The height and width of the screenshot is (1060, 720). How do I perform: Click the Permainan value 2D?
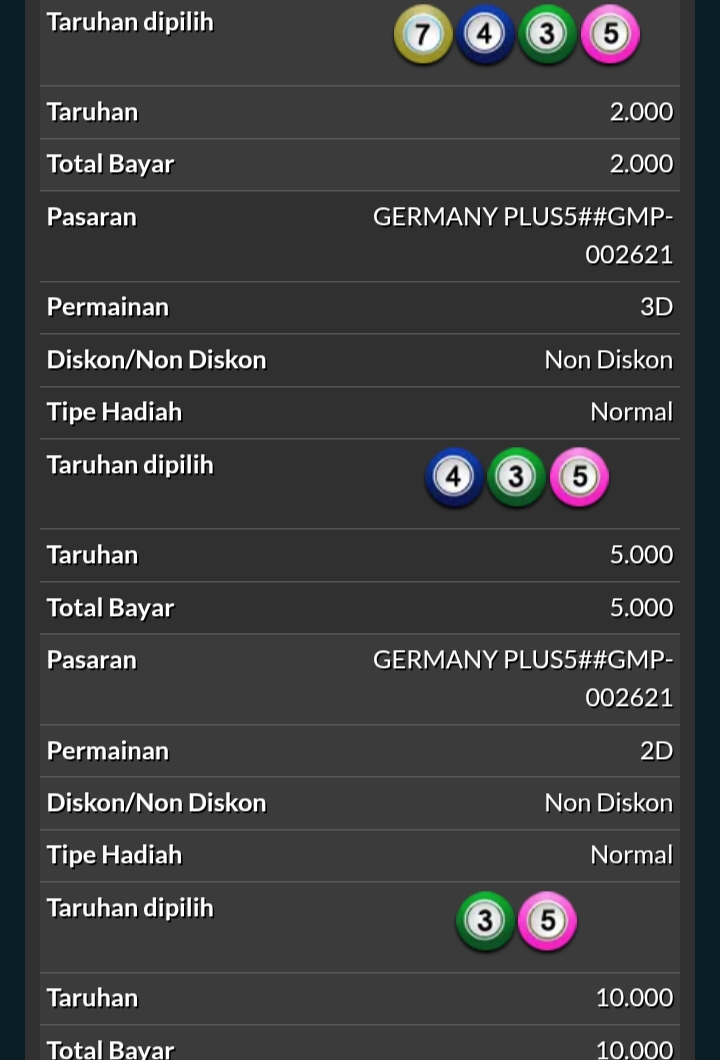click(x=656, y=751)
